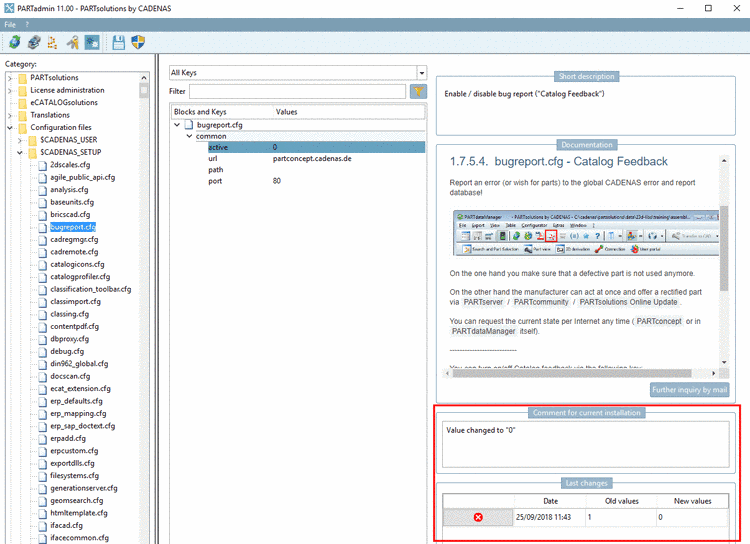Screen dimensions: 750x544
Task: Select the highlighted configuration gear toolbar icon
Action: (x=92, y=42)
